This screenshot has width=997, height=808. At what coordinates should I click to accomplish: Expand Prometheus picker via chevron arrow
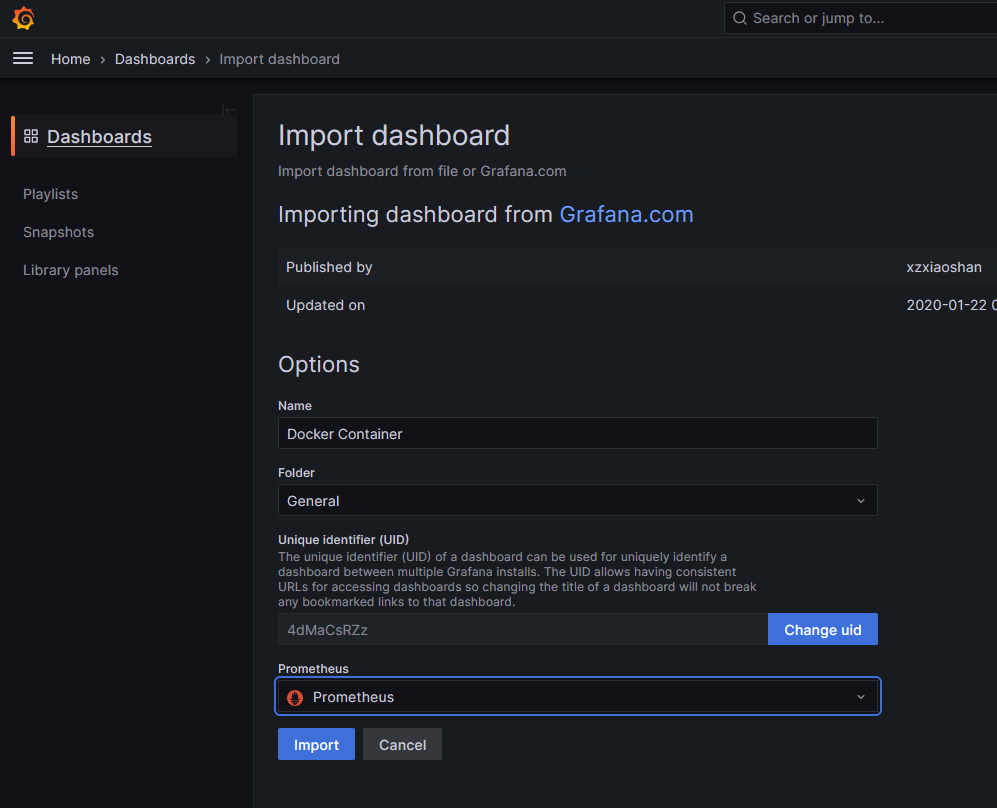click(860, 697)
